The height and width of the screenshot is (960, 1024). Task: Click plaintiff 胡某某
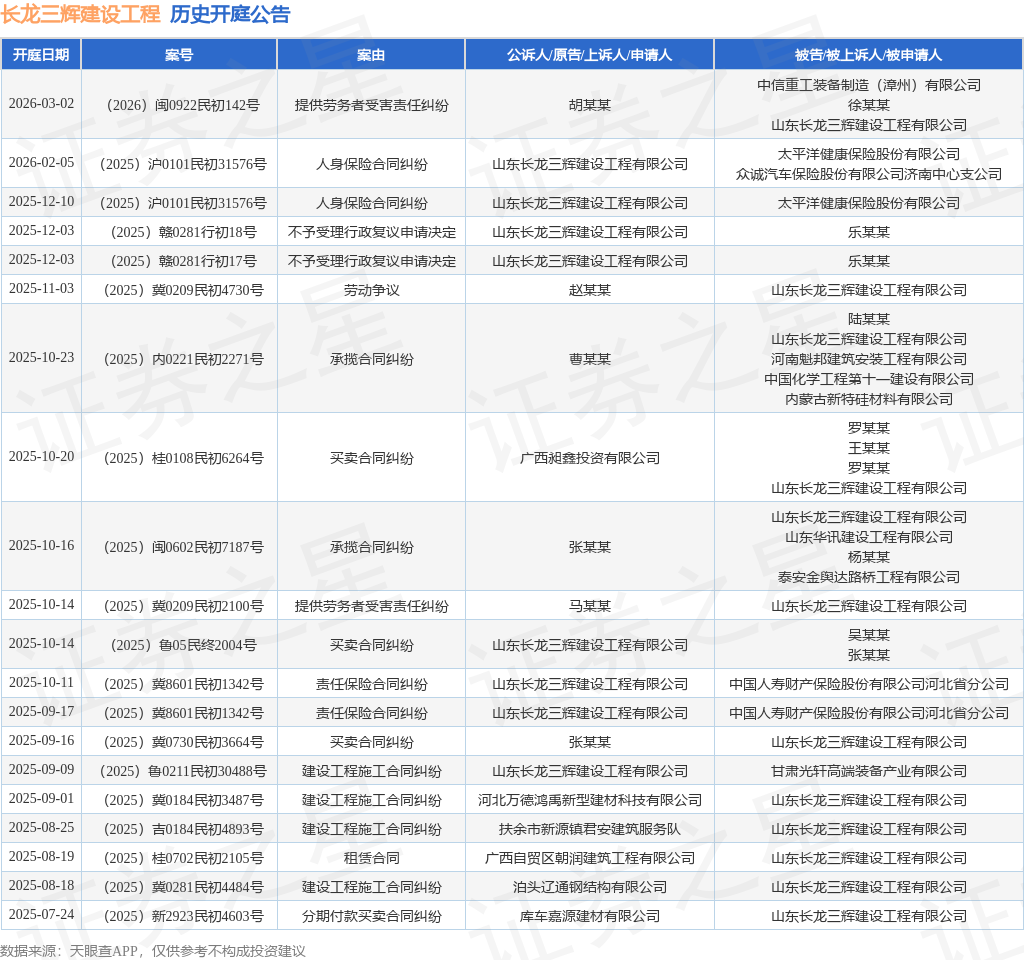coord(589,105)
